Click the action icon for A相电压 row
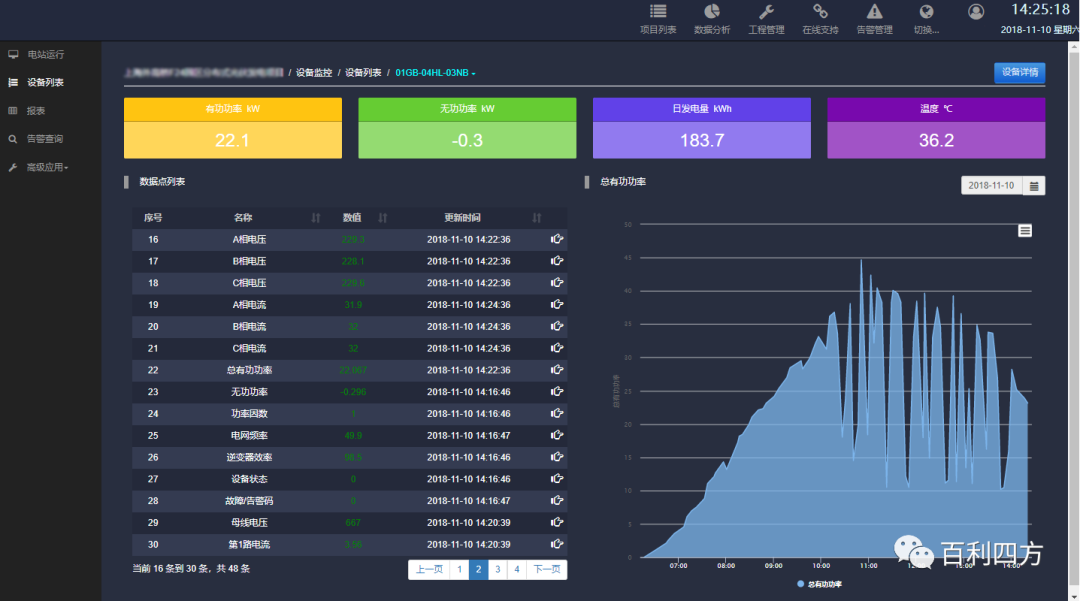This screenshot has height=601, width=1080. click(557, 240)
